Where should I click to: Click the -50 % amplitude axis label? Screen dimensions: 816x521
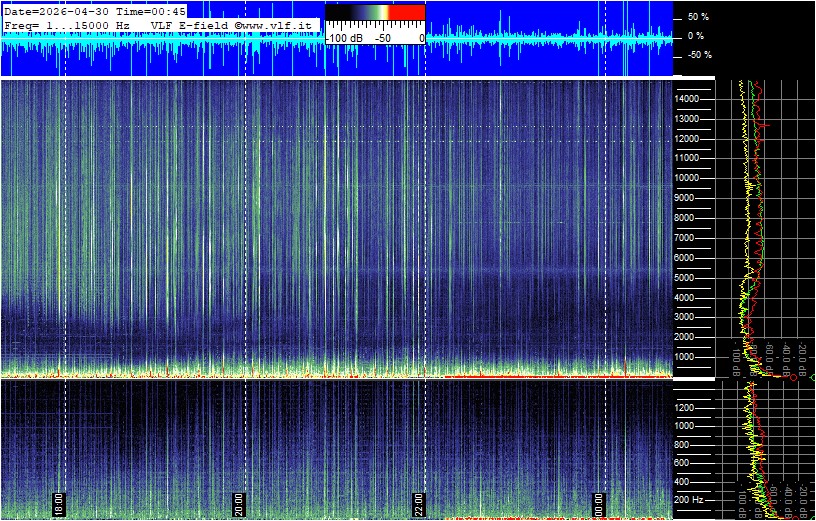click(x=698, y=55)
